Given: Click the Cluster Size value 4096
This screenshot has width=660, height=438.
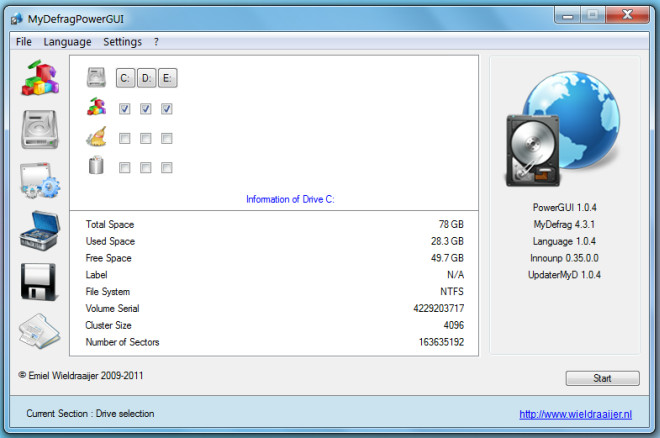Looking at the screenshot, I should [x=454, y=325].
